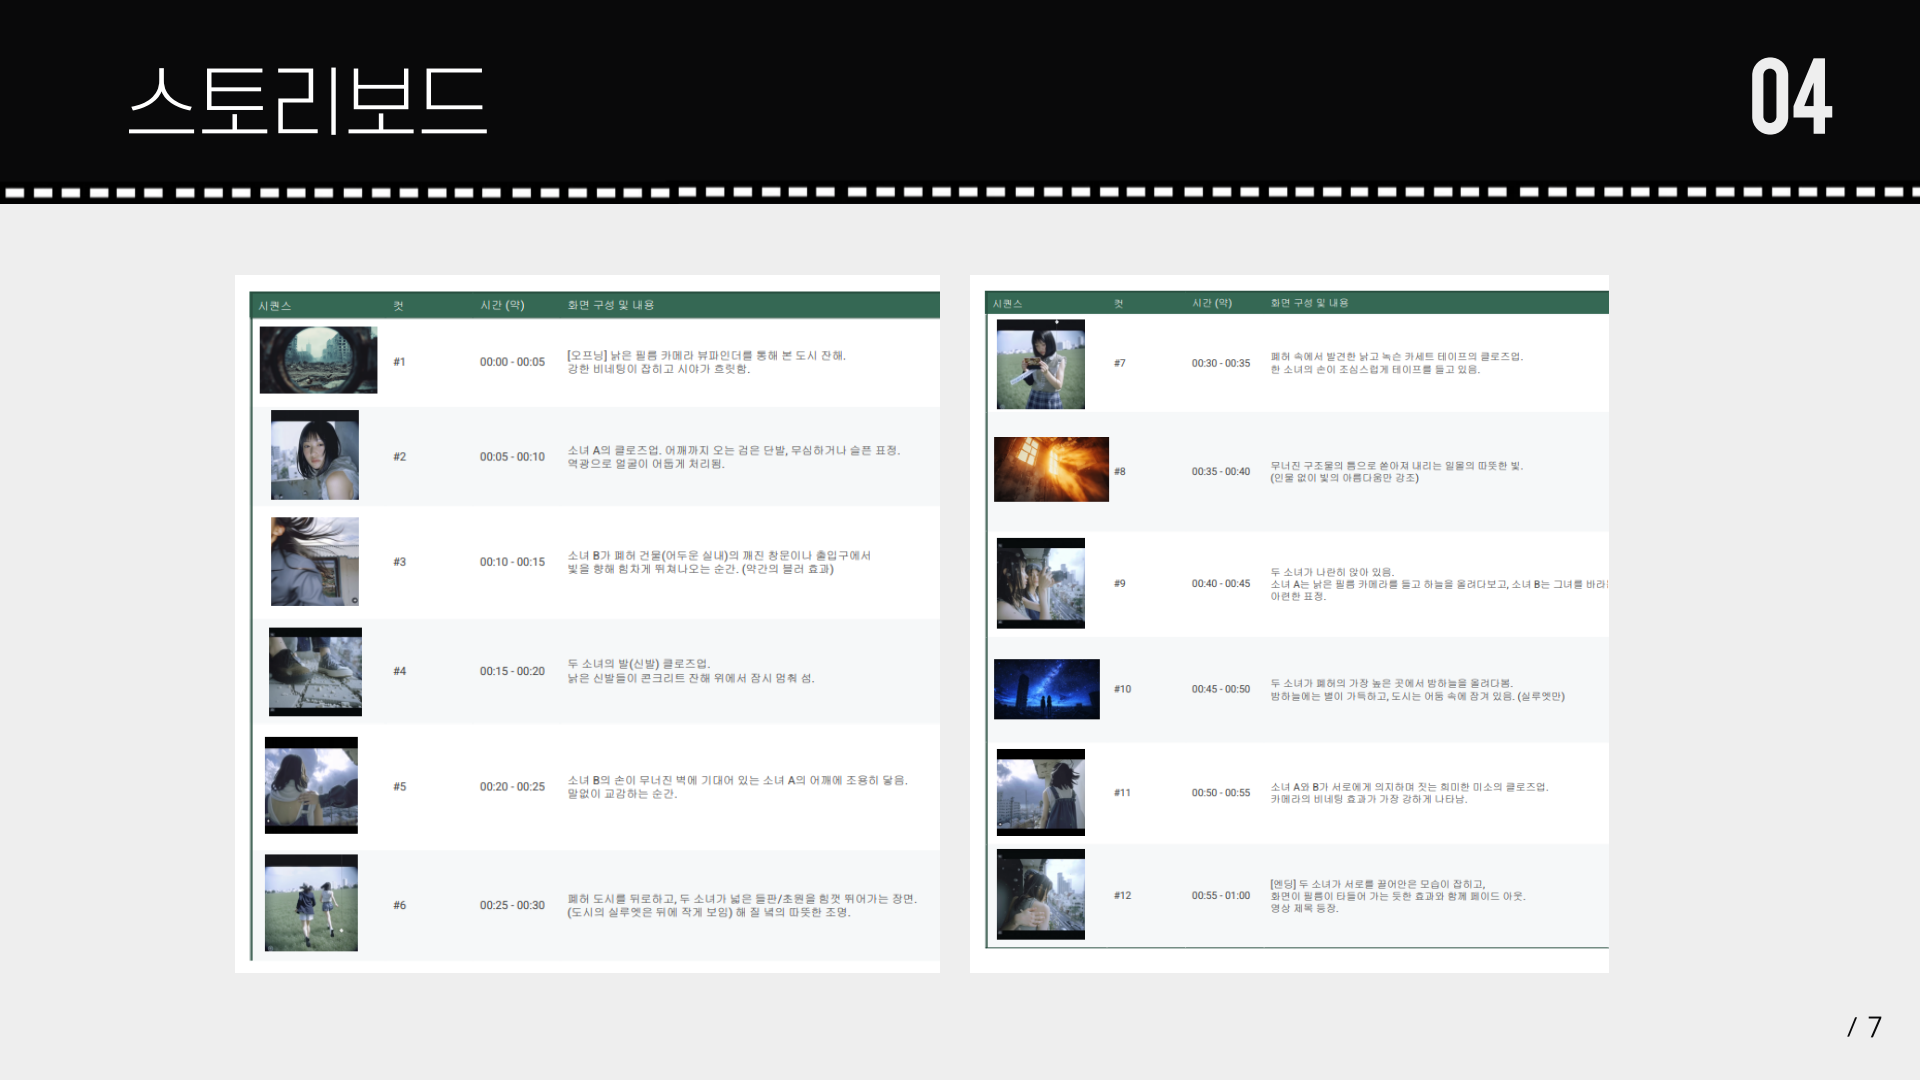
Task: Click the 스토리보드 slide title
Action: click(x=307, y=100)
